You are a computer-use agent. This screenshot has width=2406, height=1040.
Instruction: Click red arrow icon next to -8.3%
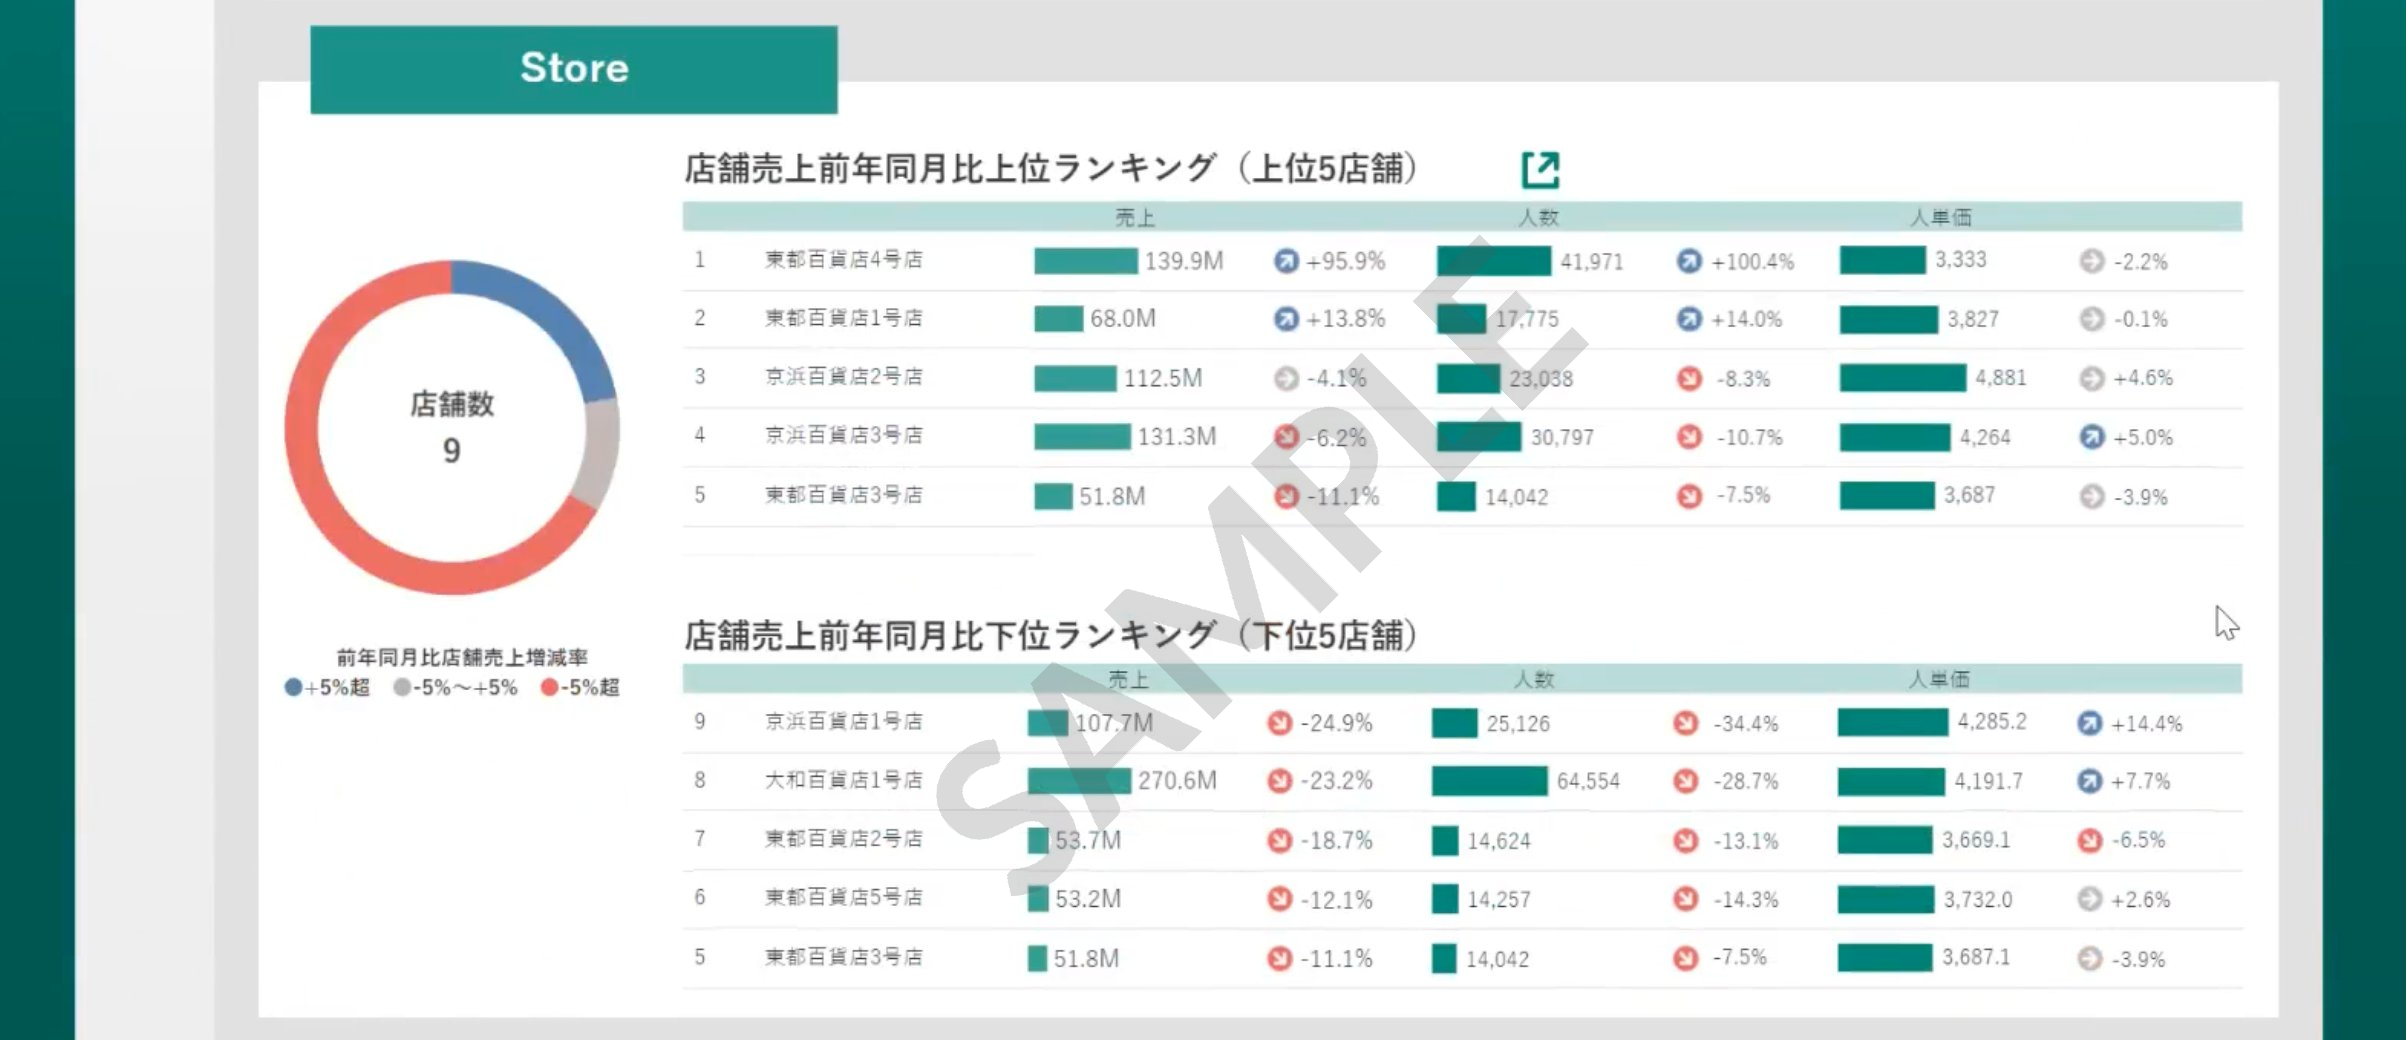[1689, 378]
